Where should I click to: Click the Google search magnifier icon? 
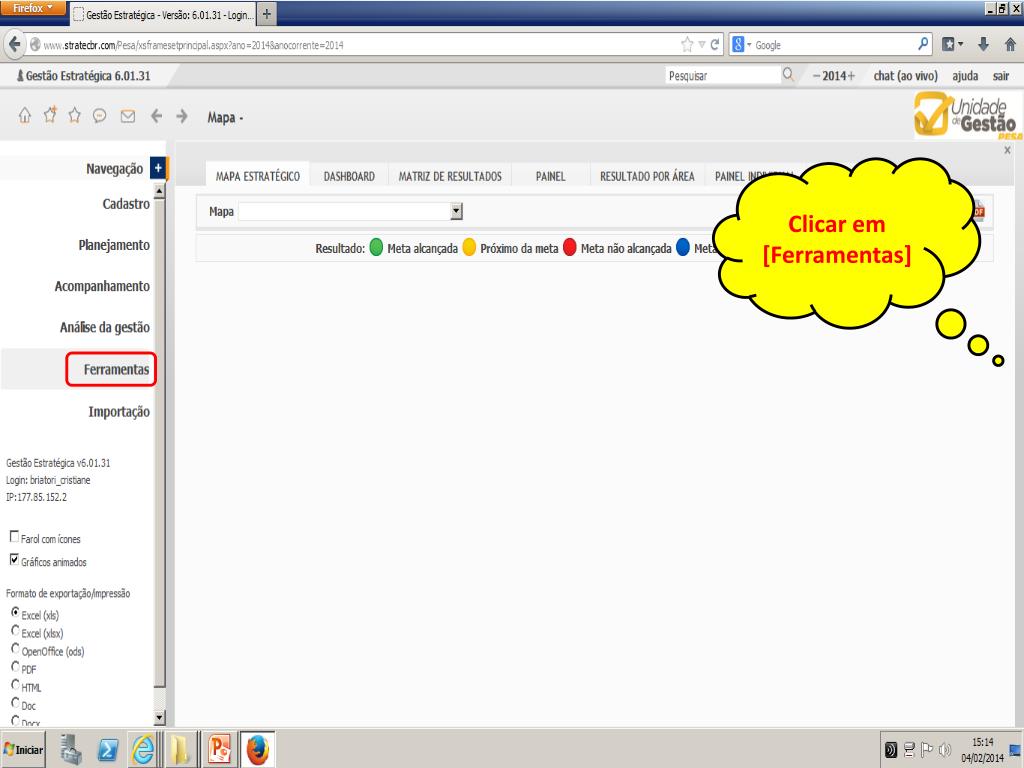(923, 44)
